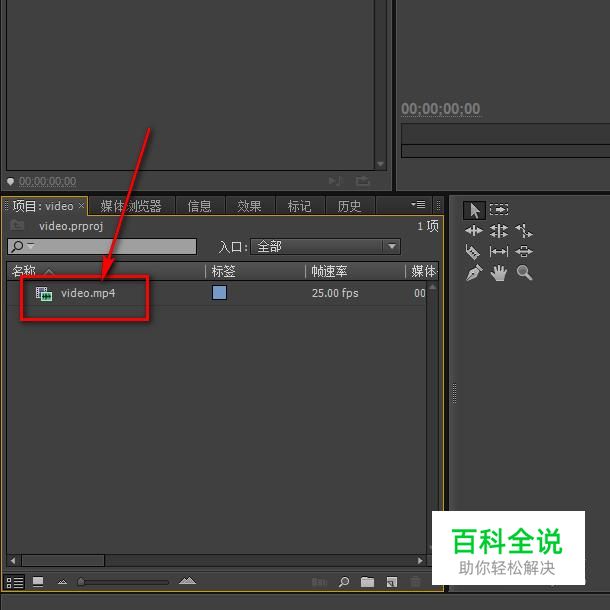Adjust the thumbnail zoom slider
The height and width of the screenshot is (610, 610).
(x=81, y=582)
